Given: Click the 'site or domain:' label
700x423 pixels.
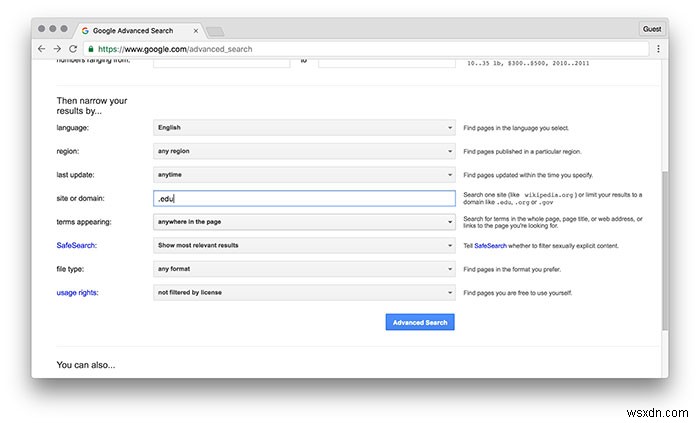Looking at the screenshot, I should point(80,199).
